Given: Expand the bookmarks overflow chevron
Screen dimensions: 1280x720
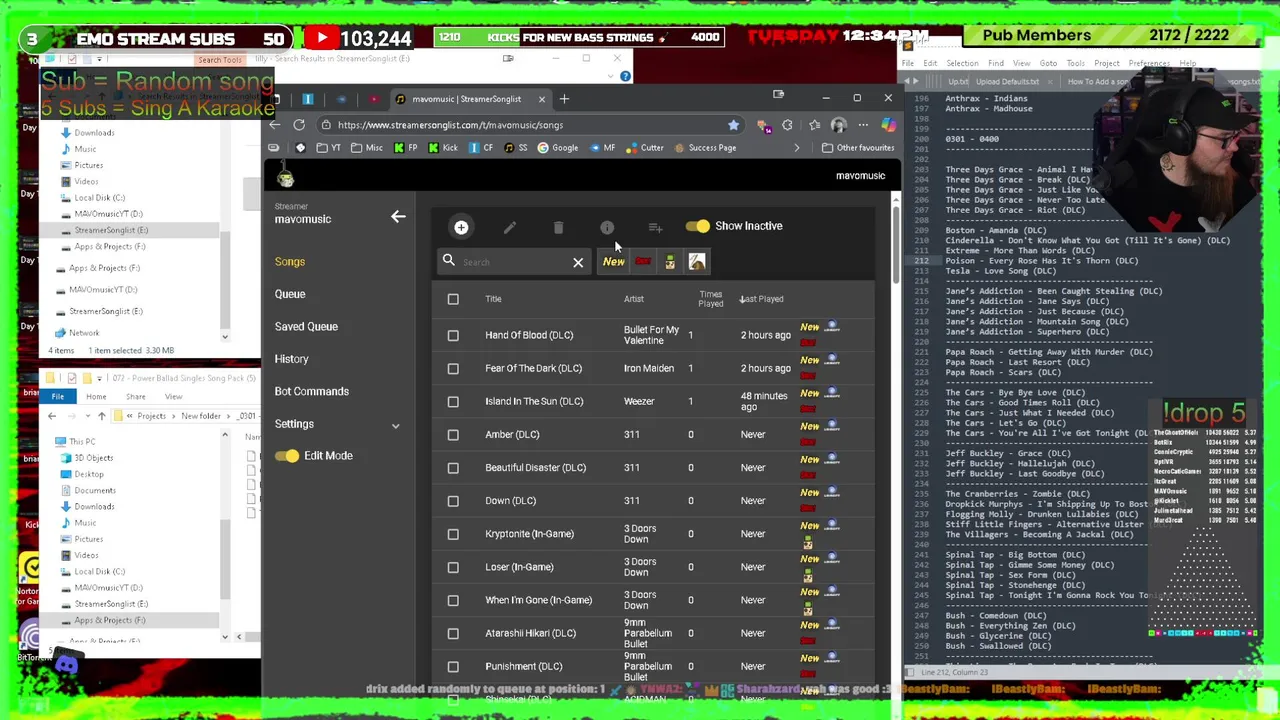Looking at the screenshot, I should pyautogui.click(x=797, y=148).
